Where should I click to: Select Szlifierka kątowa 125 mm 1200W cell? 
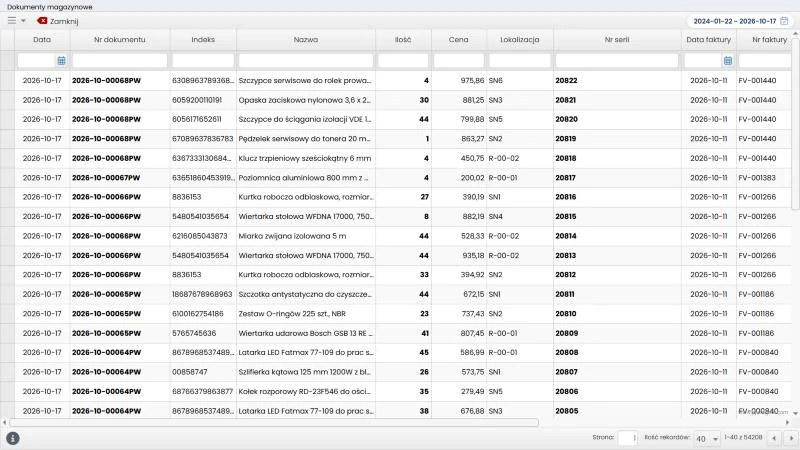[306, 372]
